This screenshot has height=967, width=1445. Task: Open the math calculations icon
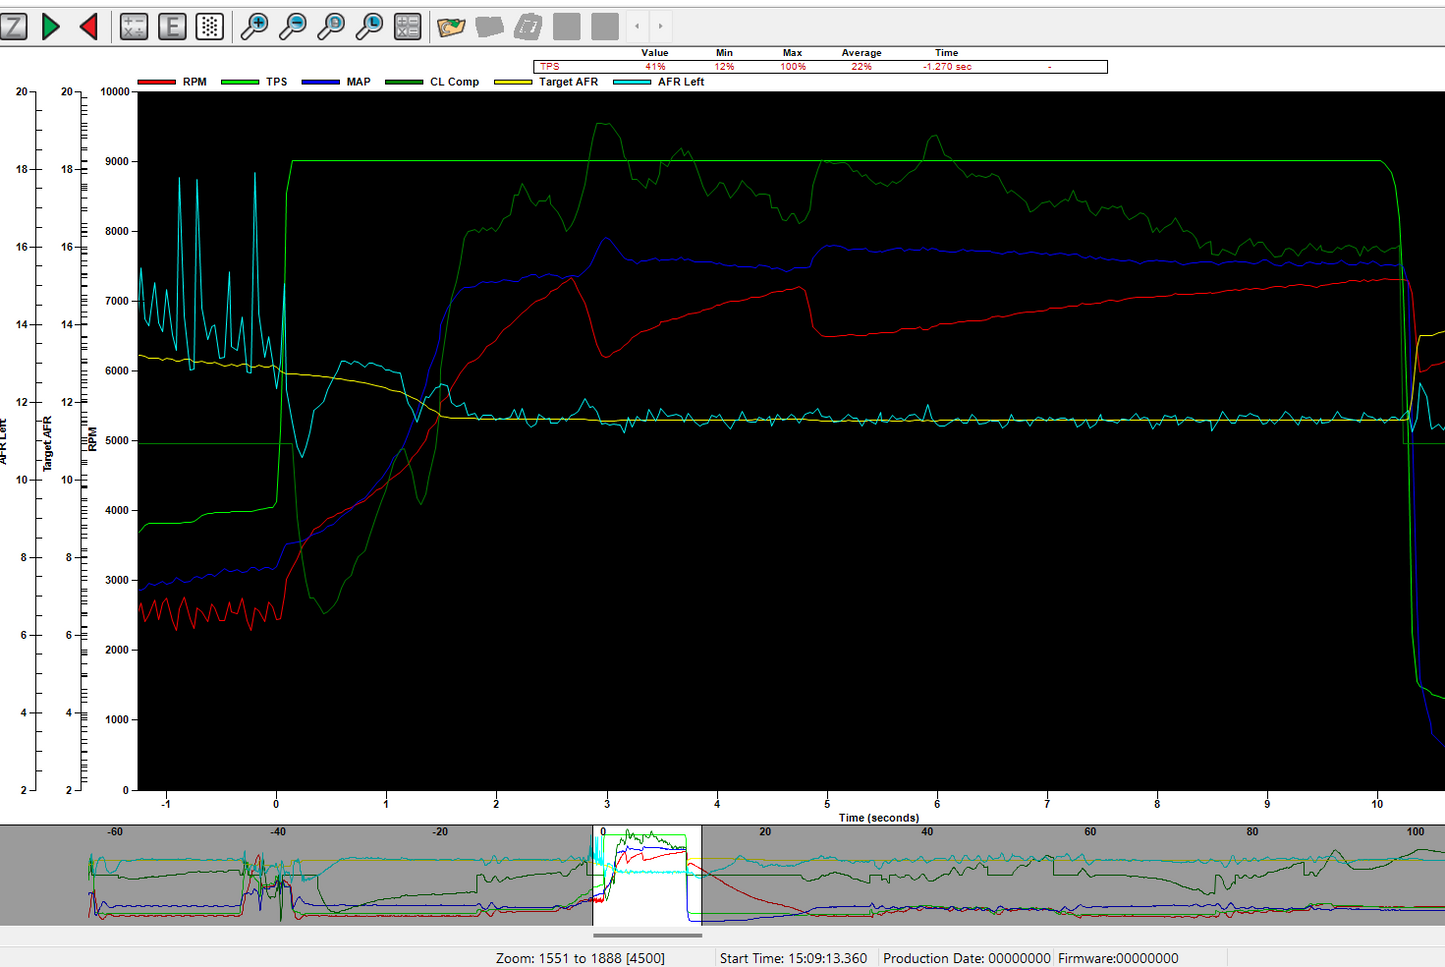coord(133,26)
